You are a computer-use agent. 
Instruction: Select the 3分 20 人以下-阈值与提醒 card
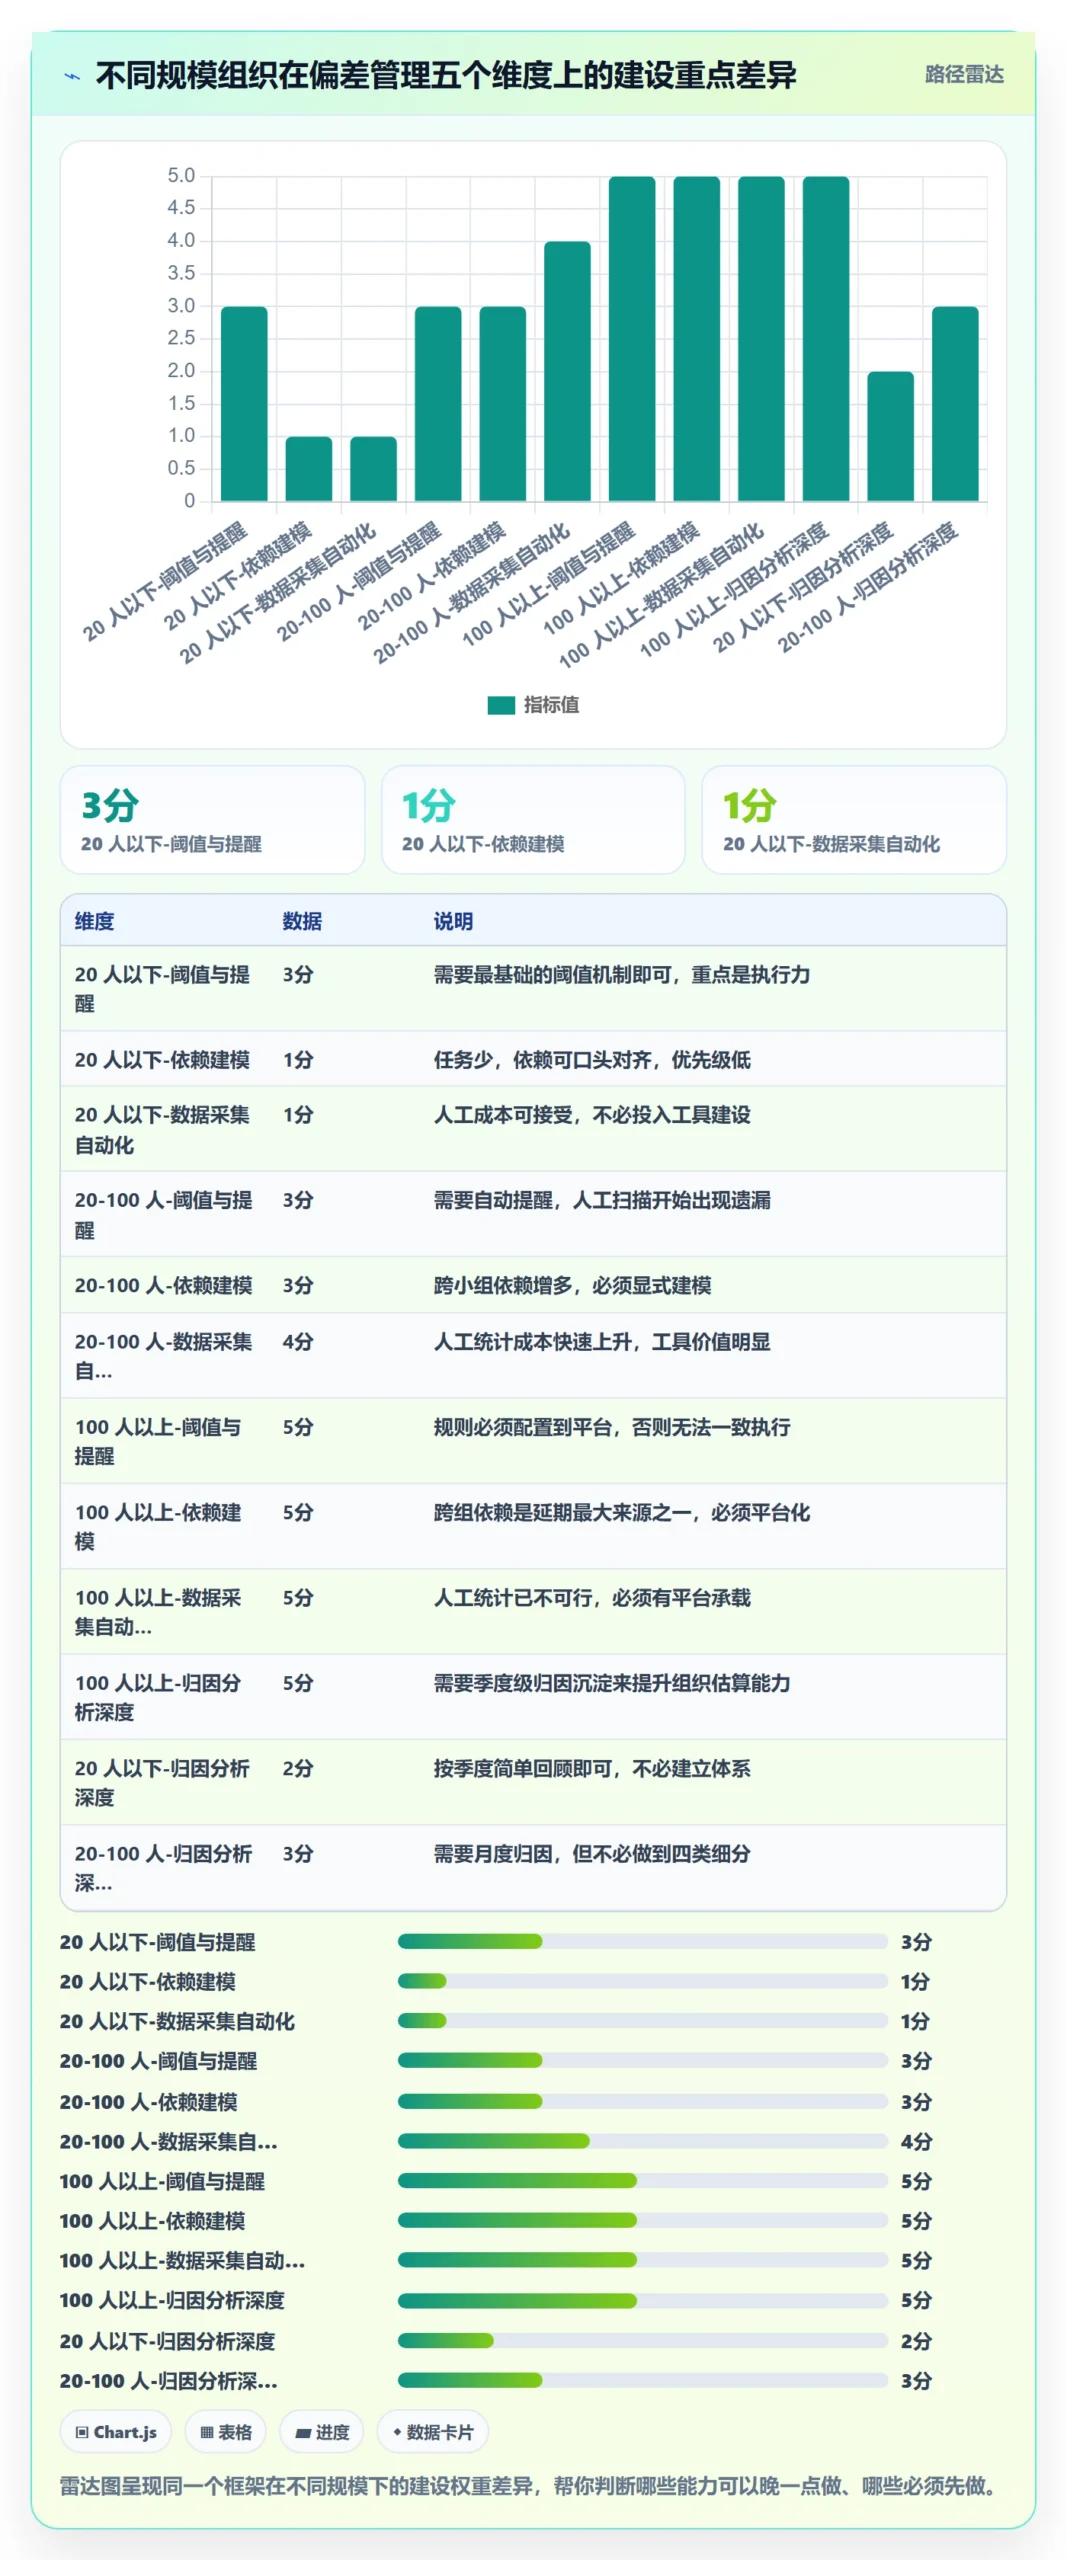(x=212, y=820)
